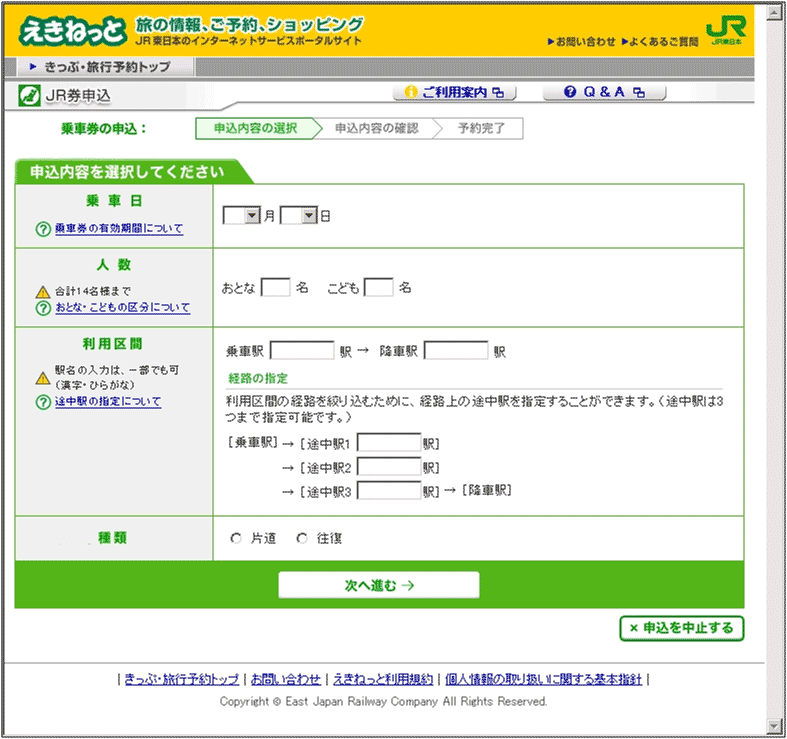Open the day dropdown for 乗車日
787x739 pixels.
click(309, 215)
